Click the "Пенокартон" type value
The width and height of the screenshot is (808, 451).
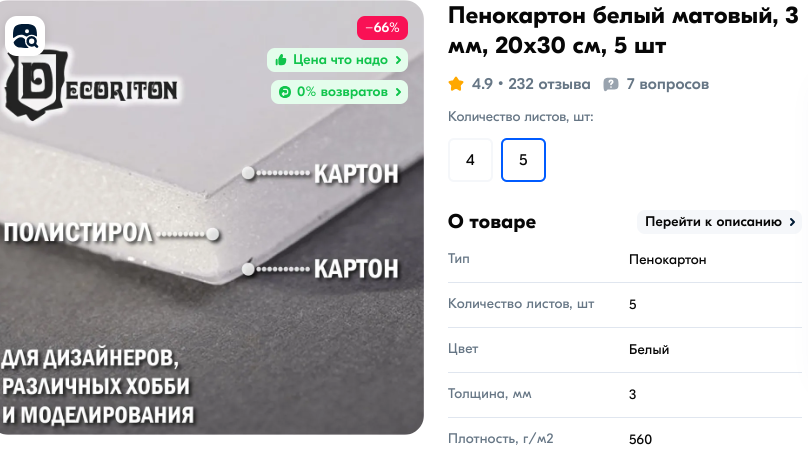click(x=667, y=260)
